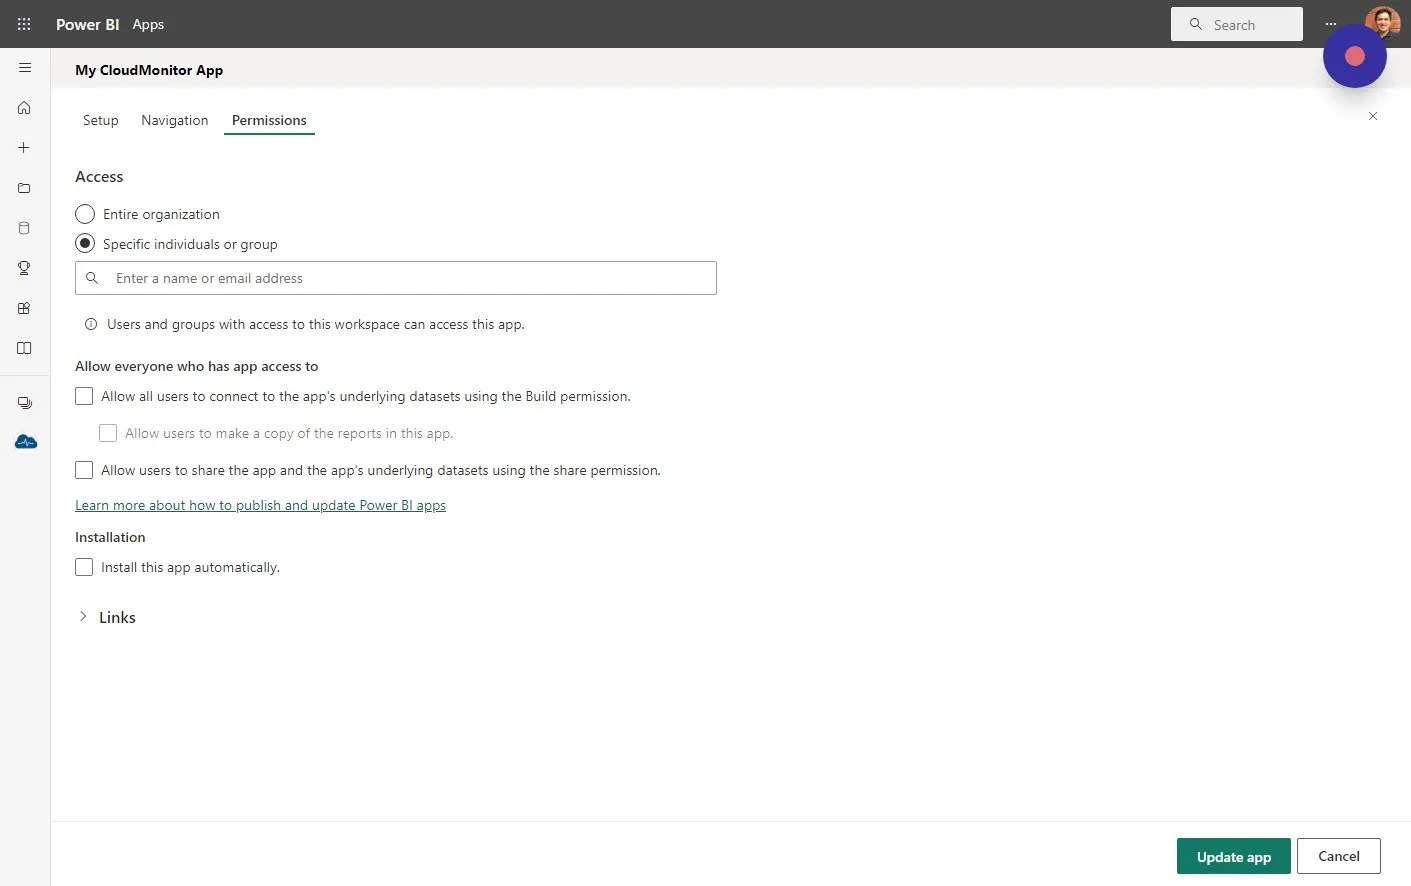Viewport: 1411px width, 886px height.
Task: Select Specific individuals or group option
Action: [85, 244]
